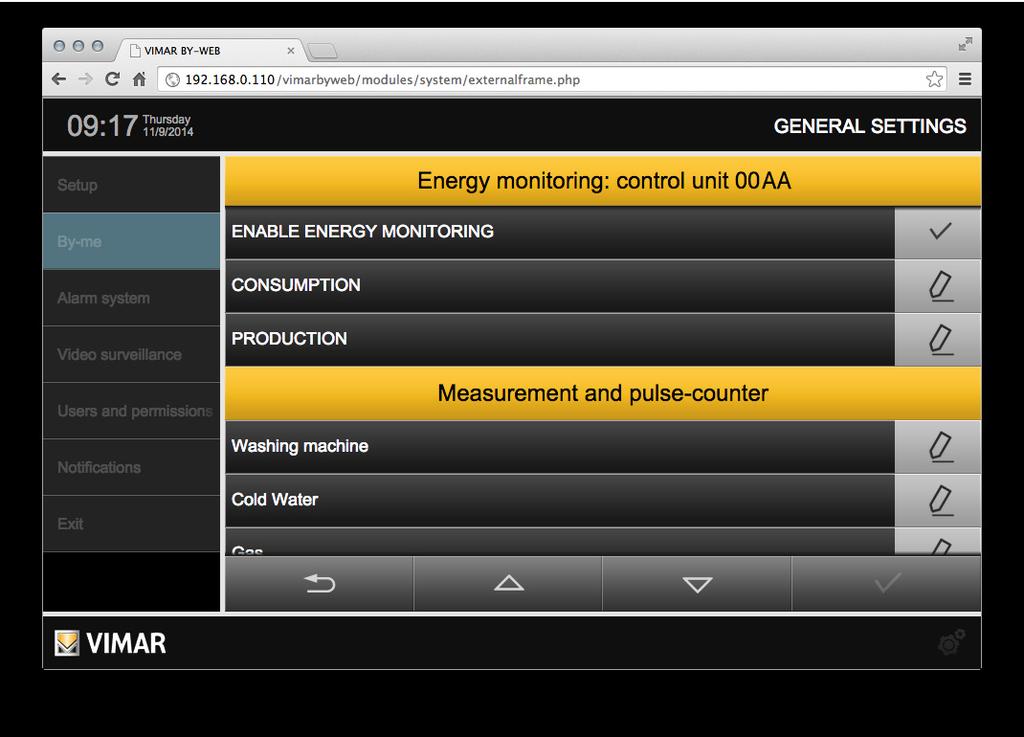Enter fullscreen with the expand arrows icon
Screen dimensions: 1024x737
tap(965, 44)
